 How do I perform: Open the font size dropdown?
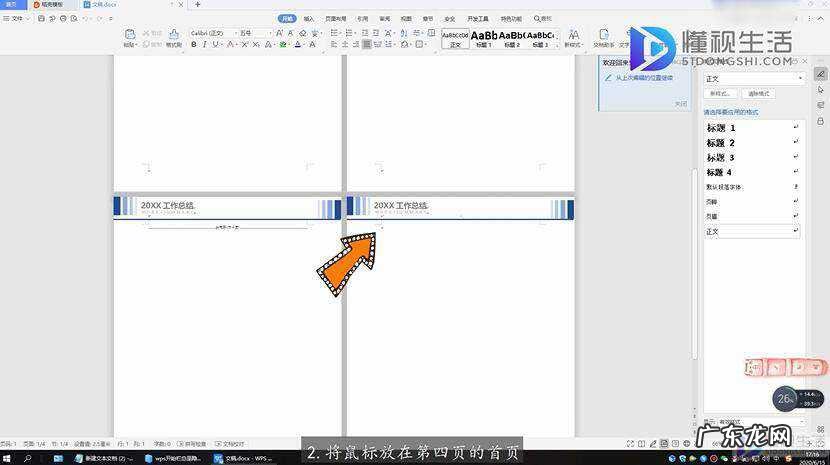tap(254, 33)
